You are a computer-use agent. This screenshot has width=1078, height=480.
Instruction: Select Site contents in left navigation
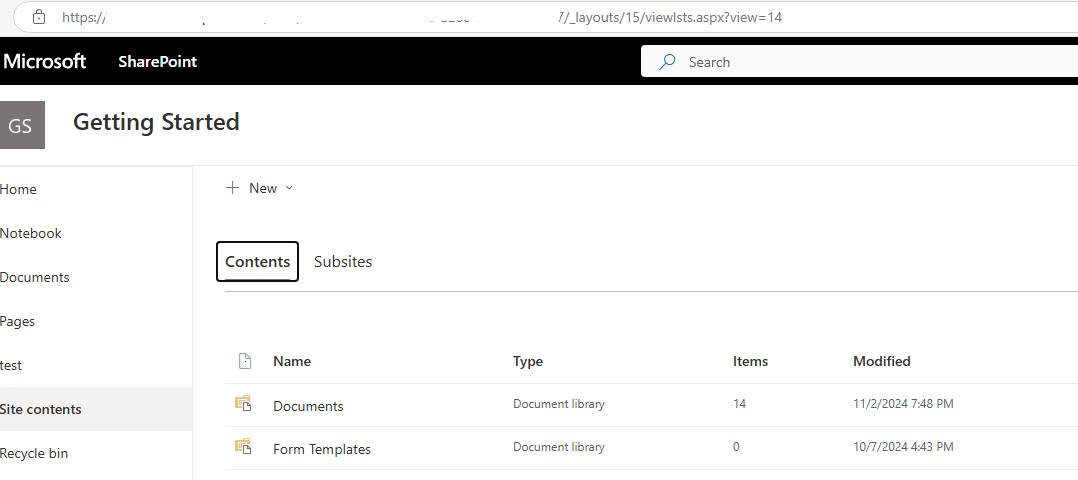click(96, 409)
